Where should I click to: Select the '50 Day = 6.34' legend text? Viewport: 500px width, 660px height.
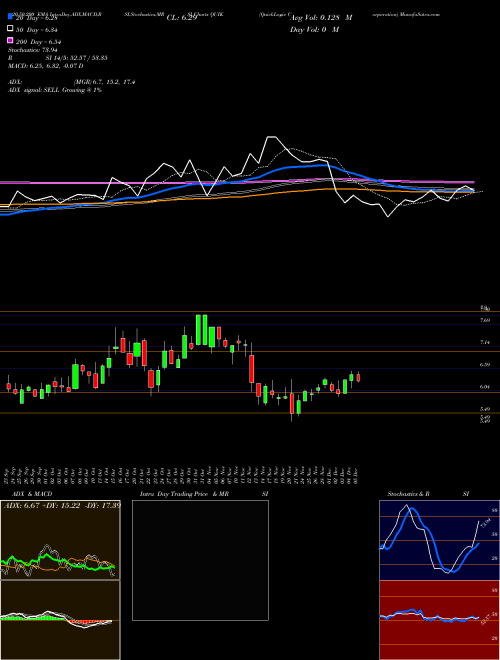pyautogui.click(x=37, y=30)
